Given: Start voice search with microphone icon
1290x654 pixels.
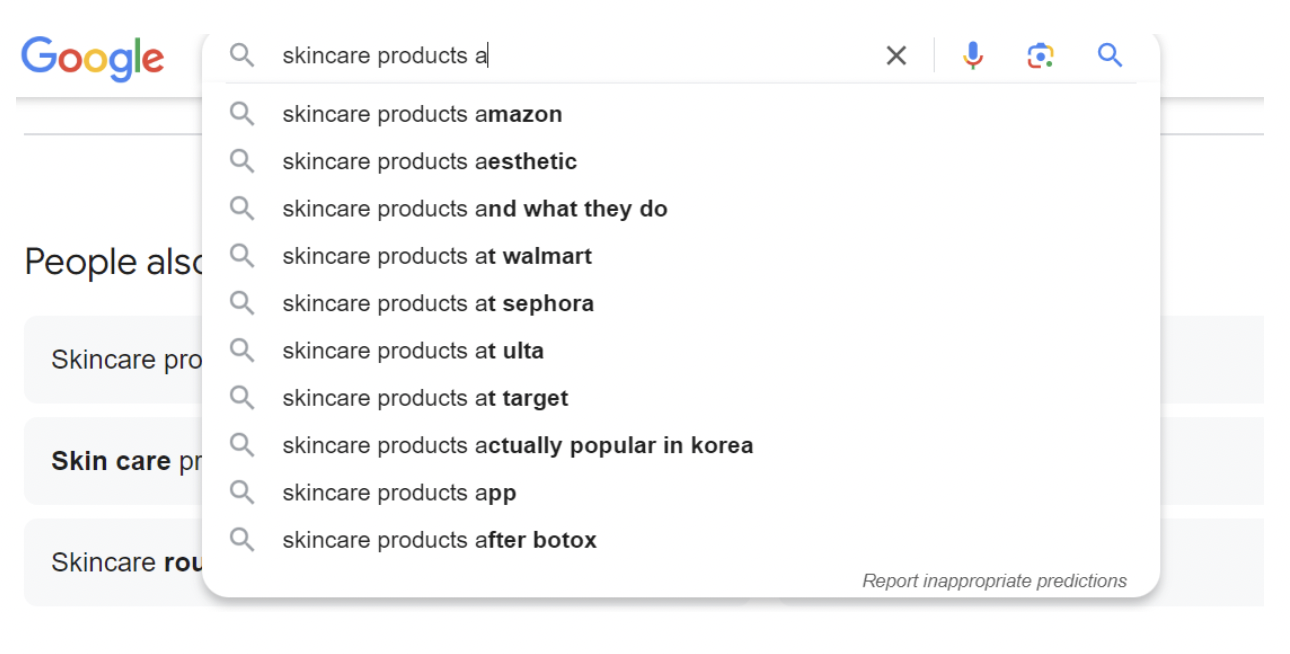Looking at the screenshot, I should pos(973,56).
